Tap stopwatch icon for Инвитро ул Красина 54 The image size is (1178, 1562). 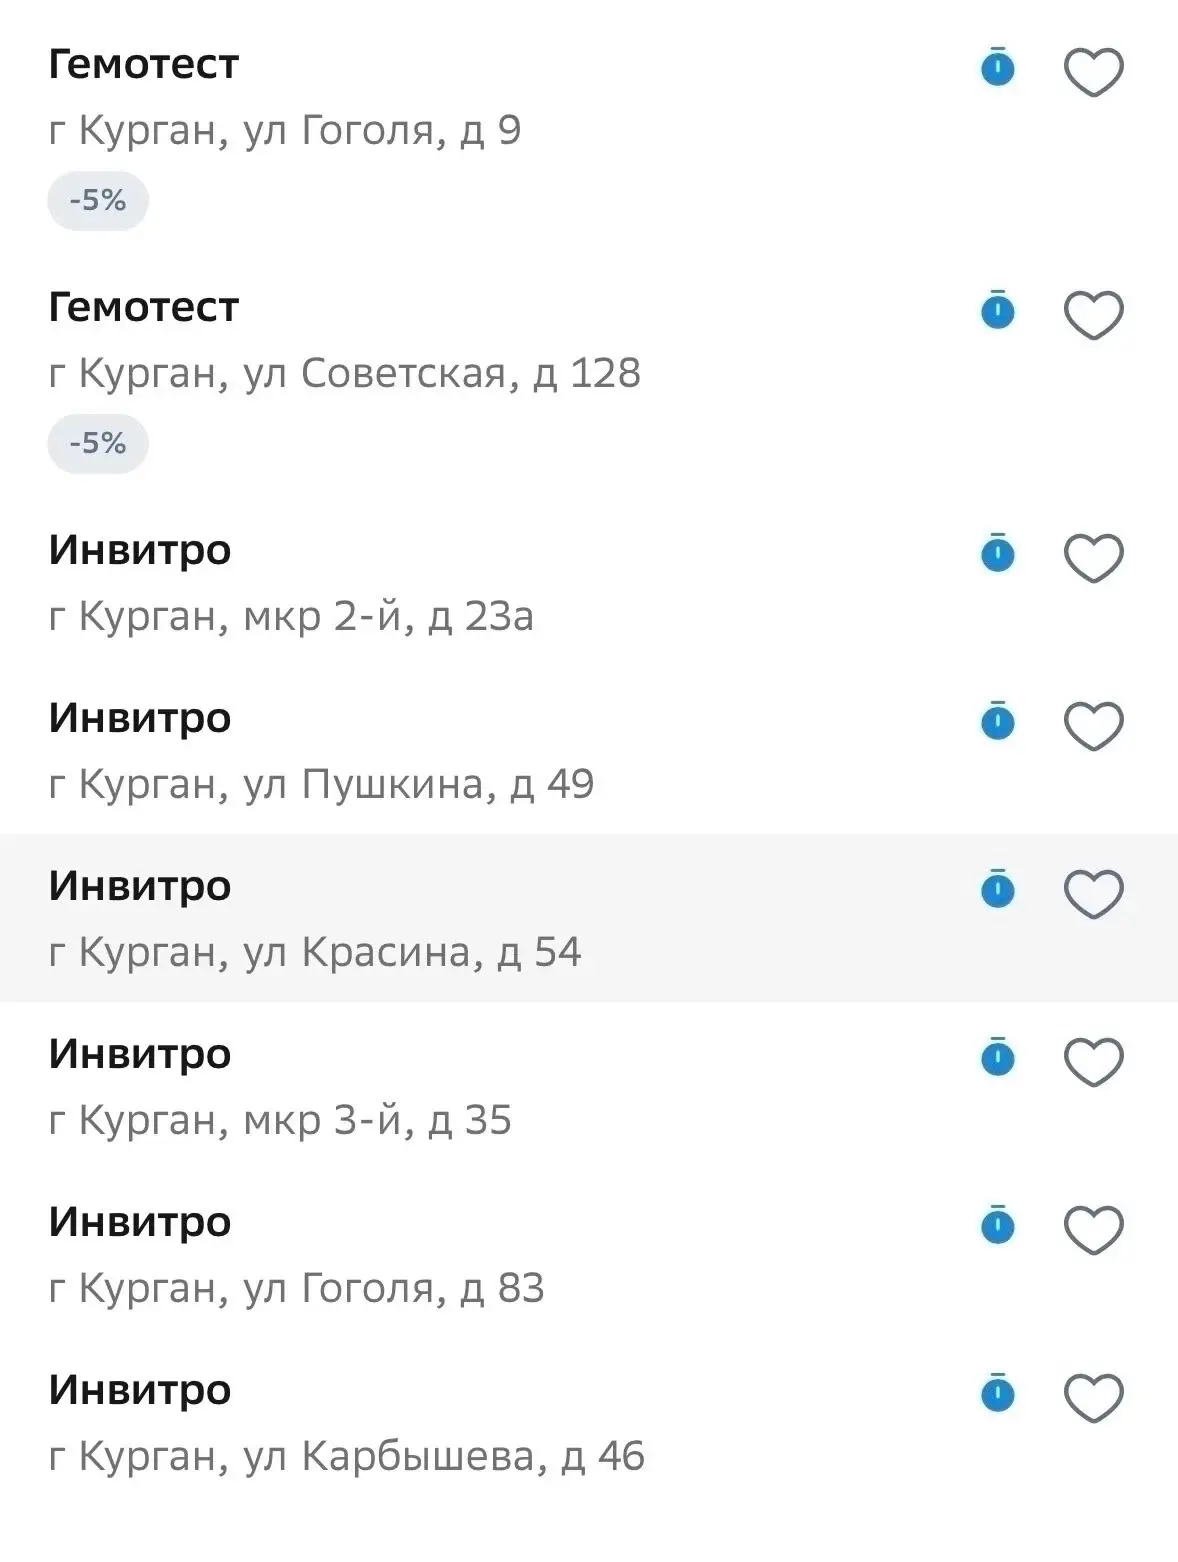click(998, 889)
